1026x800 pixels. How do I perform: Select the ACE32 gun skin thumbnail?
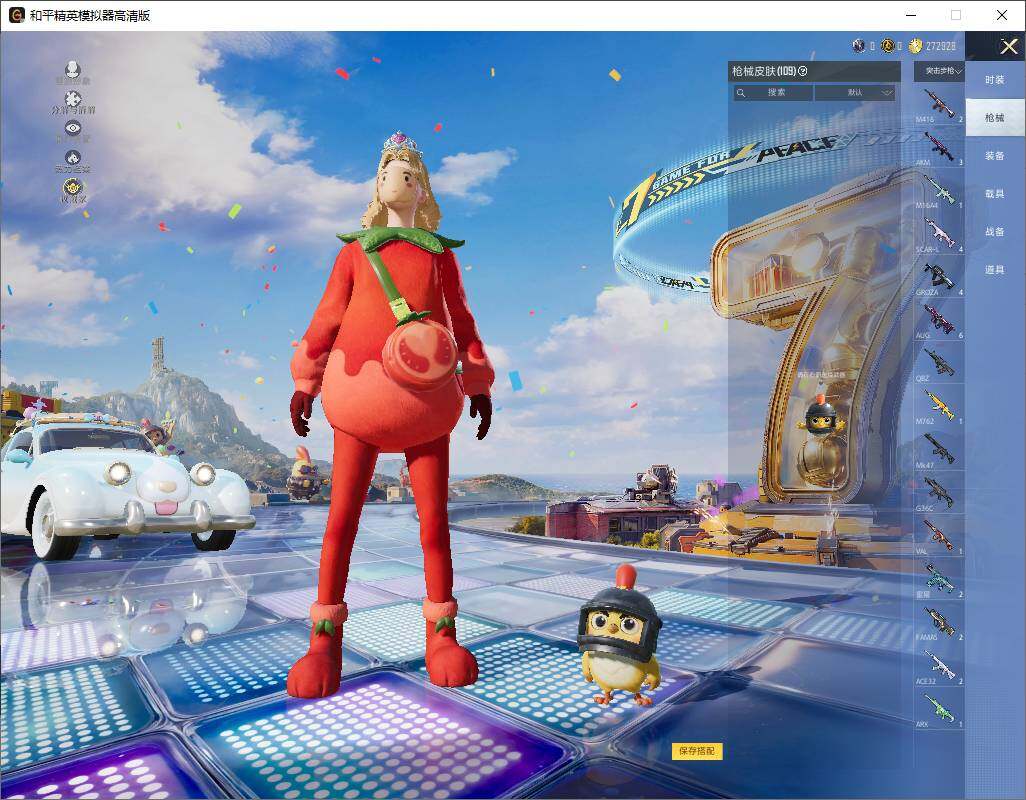click(x=939, y=665)
